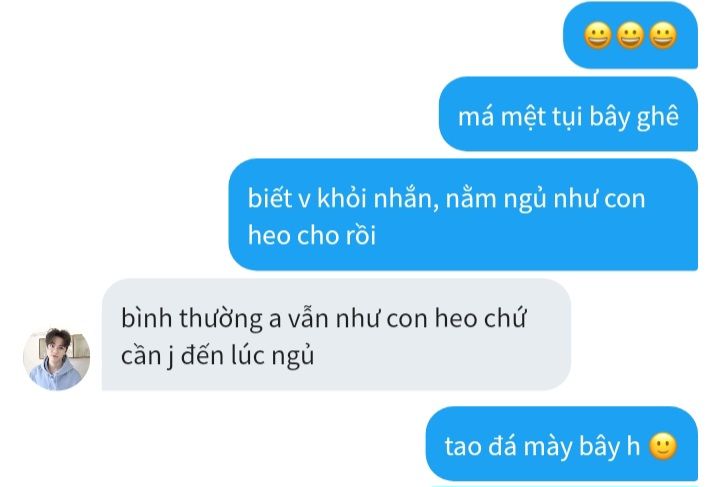This screenshot has height=487, width=720.
Task: Tap the "cần j đến lúc ngủ" text line
Action: point(218,356)
